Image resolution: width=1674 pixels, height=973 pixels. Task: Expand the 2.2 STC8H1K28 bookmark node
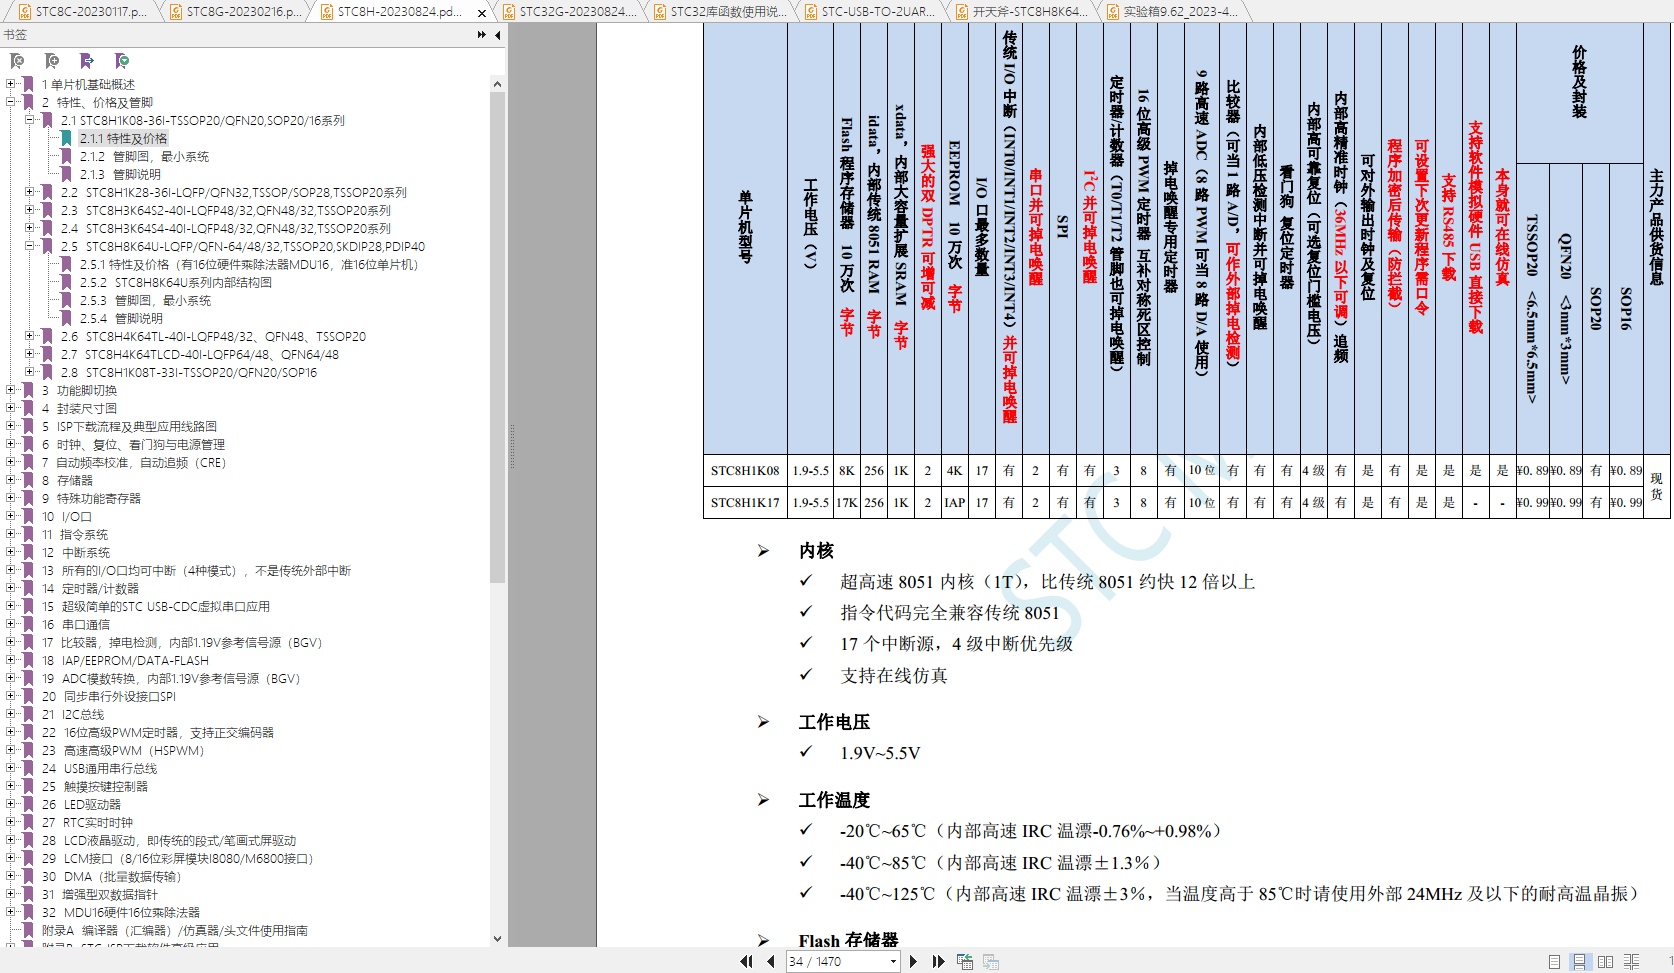tap(30, 192)
